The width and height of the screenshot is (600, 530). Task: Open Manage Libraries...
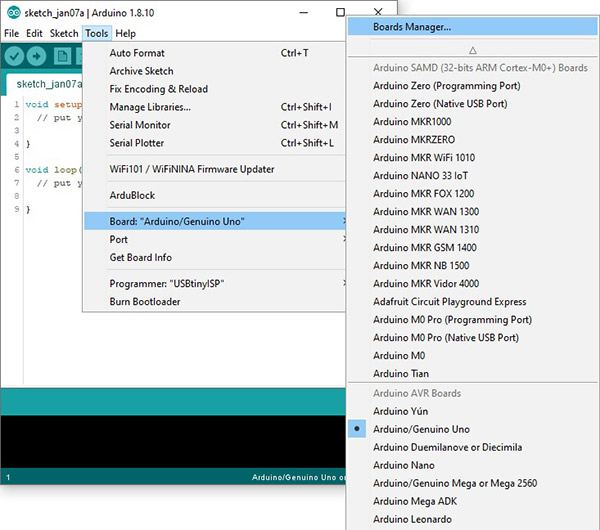coord(149,107)
